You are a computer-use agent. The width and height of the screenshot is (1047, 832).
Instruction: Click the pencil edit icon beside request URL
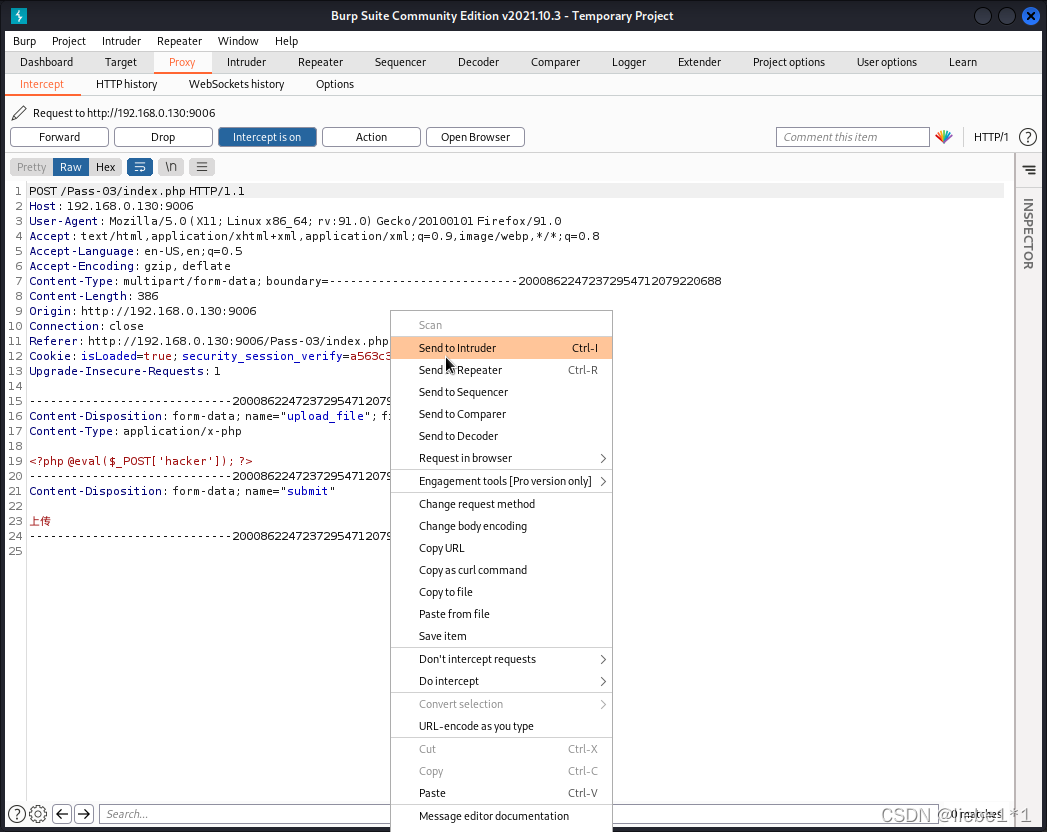[x=19, y=113]
